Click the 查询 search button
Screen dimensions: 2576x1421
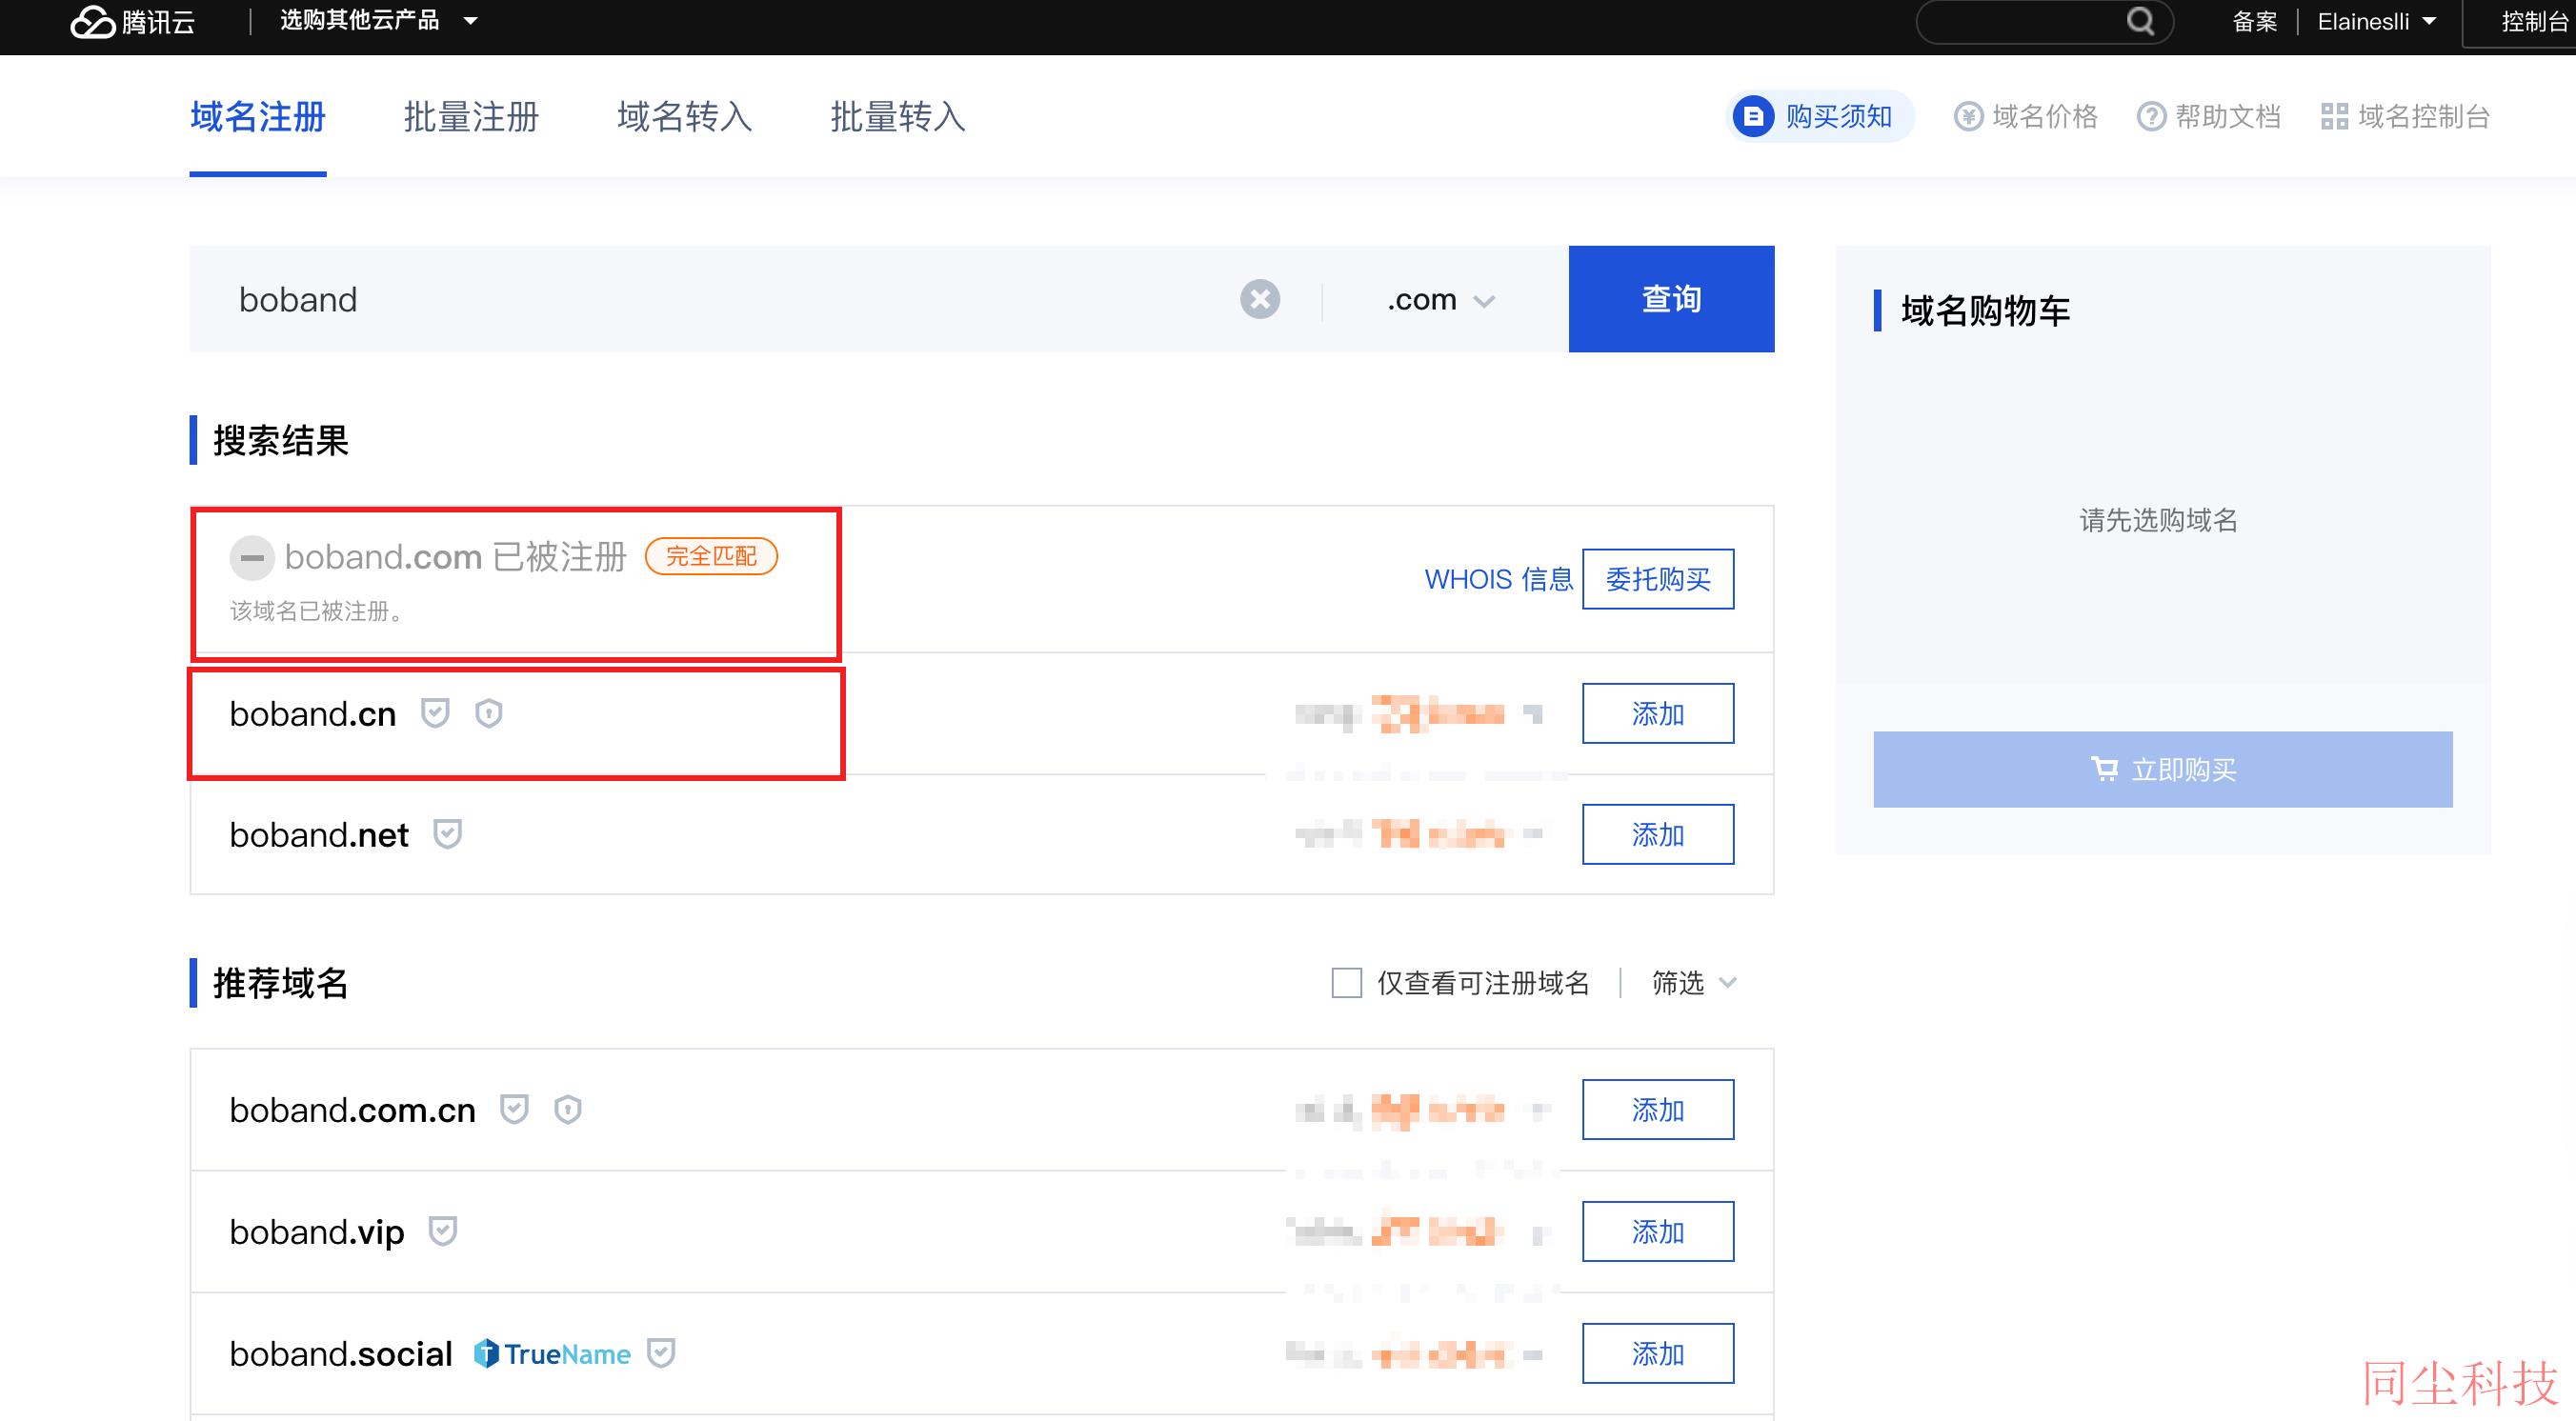tap(1671, 299)
